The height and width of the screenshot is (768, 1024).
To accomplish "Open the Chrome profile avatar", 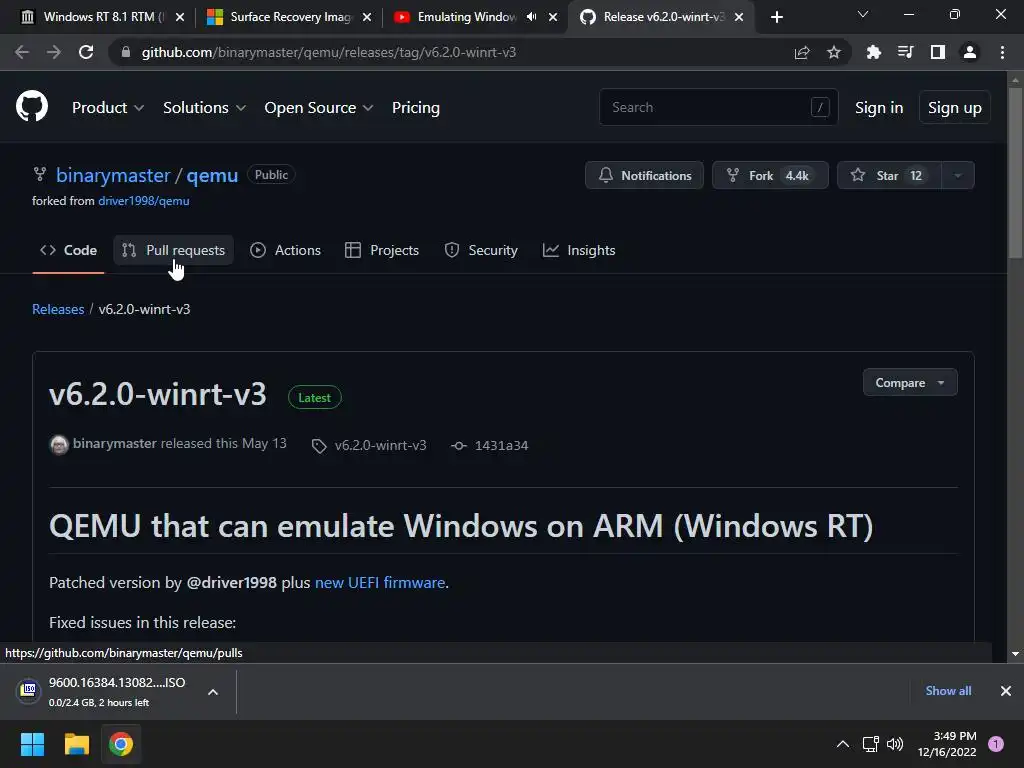I will click(x=969, y=52).
